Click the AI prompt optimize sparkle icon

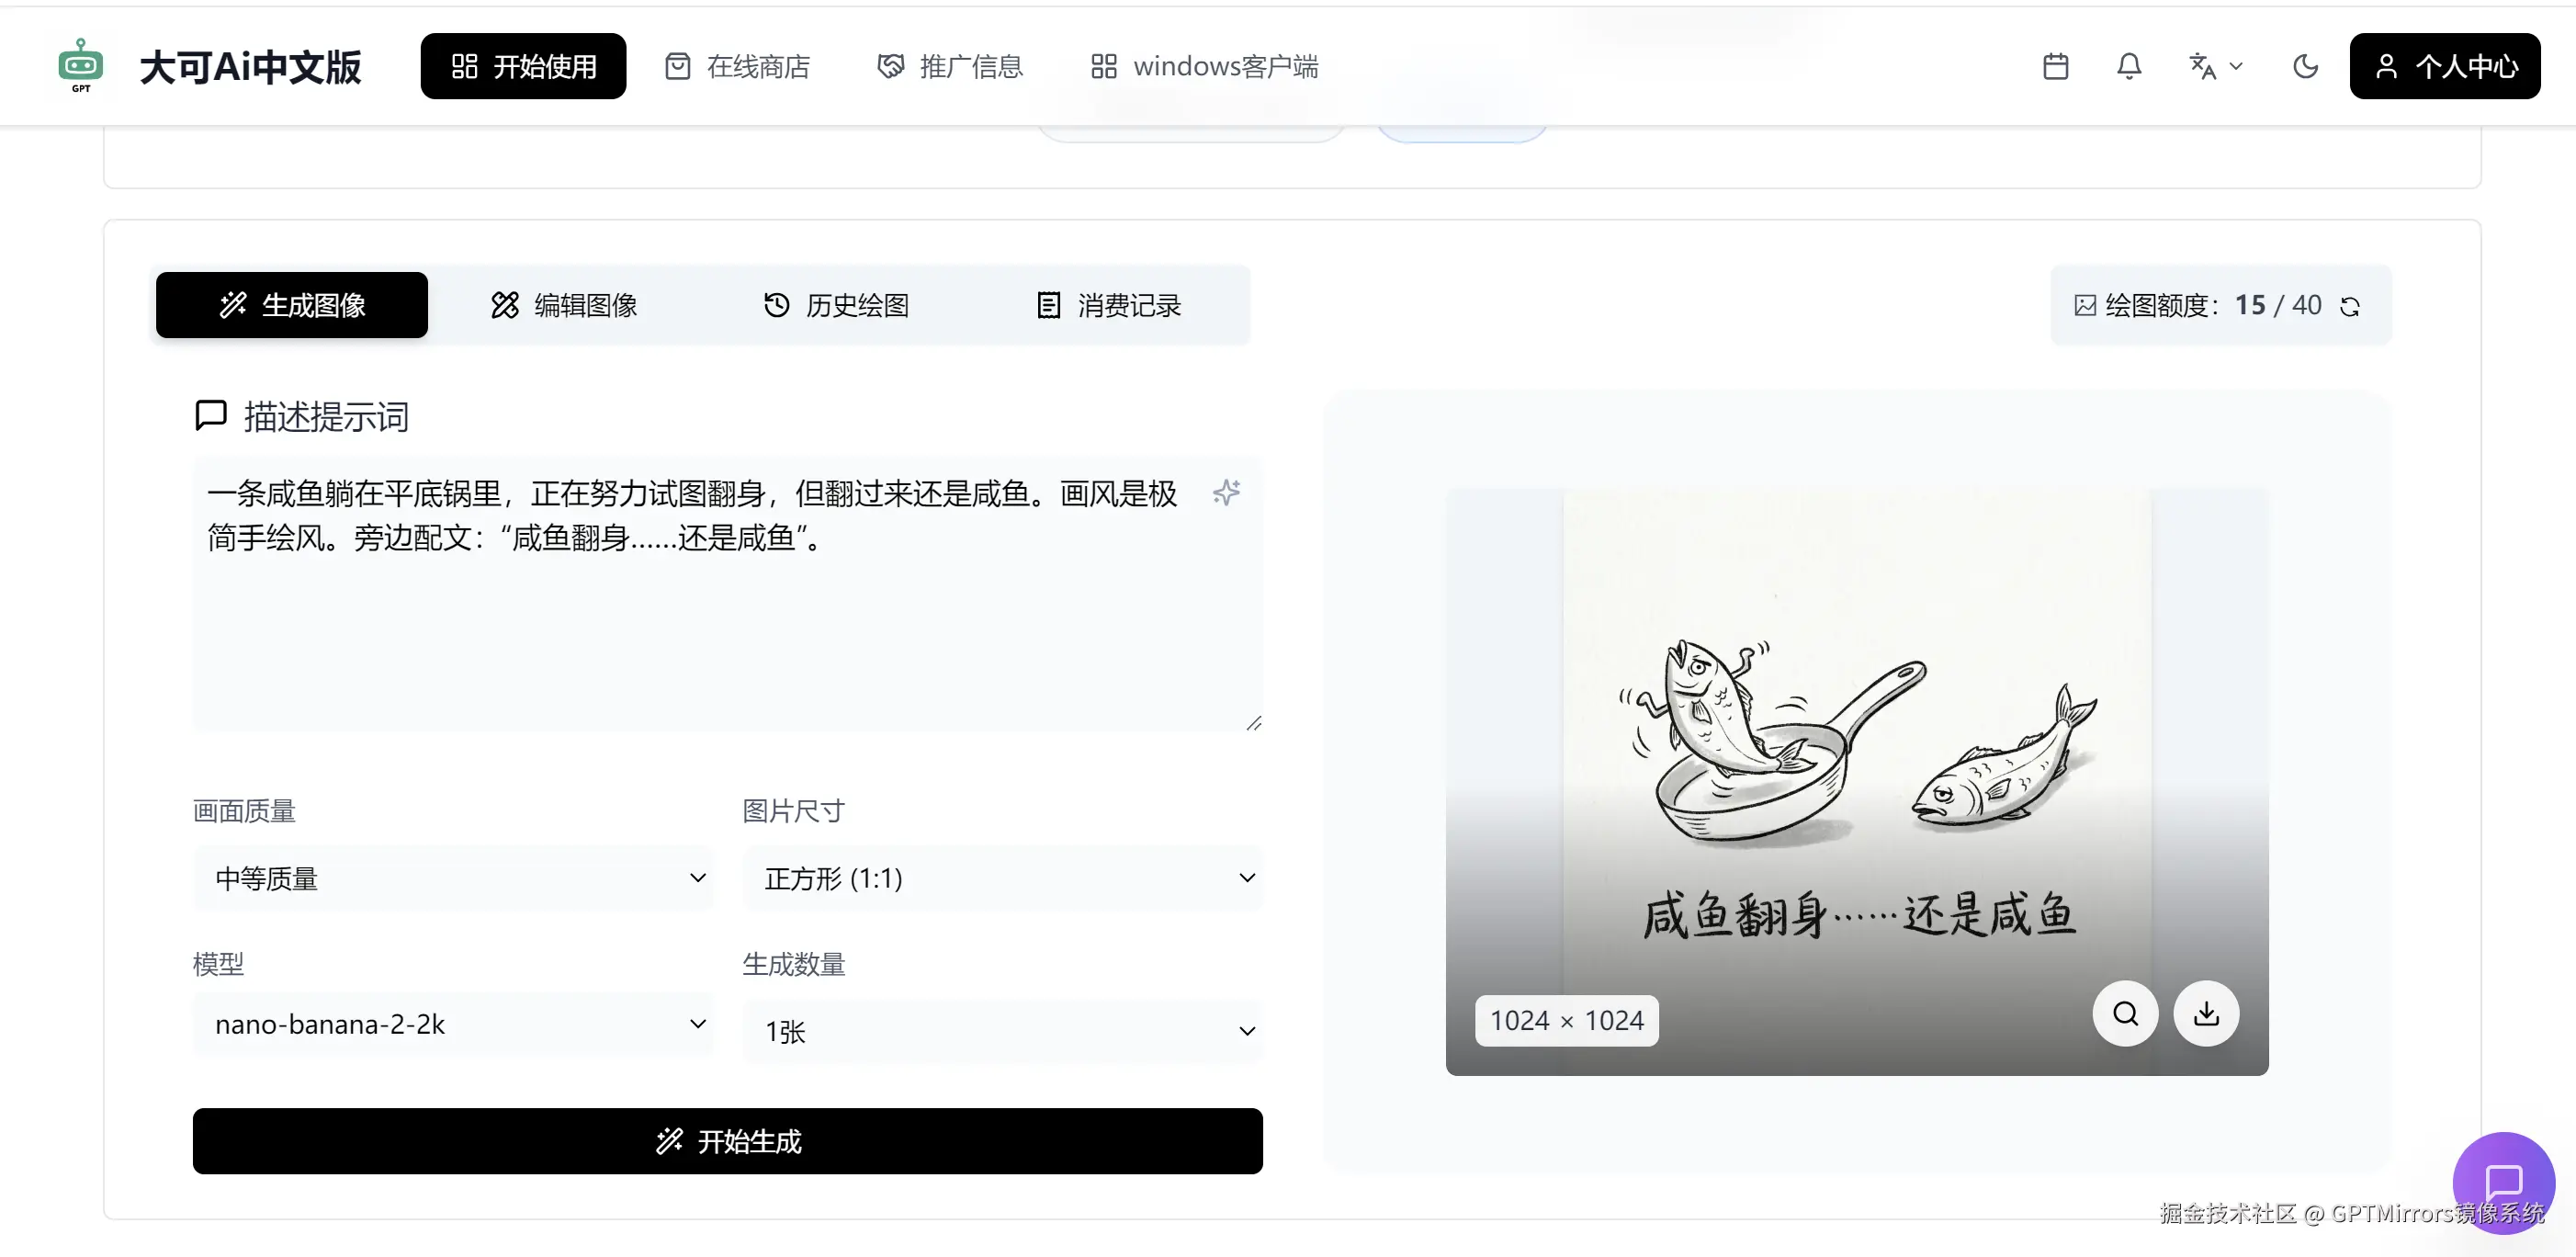pos(1226,492)
